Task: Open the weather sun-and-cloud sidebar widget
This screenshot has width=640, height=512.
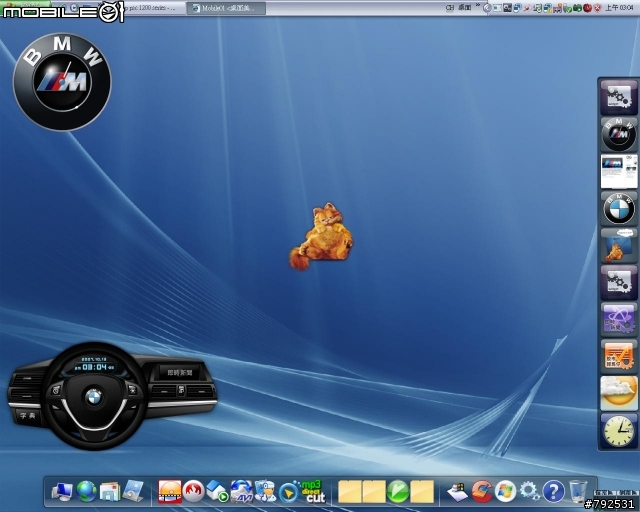Action: click(618, 393)
